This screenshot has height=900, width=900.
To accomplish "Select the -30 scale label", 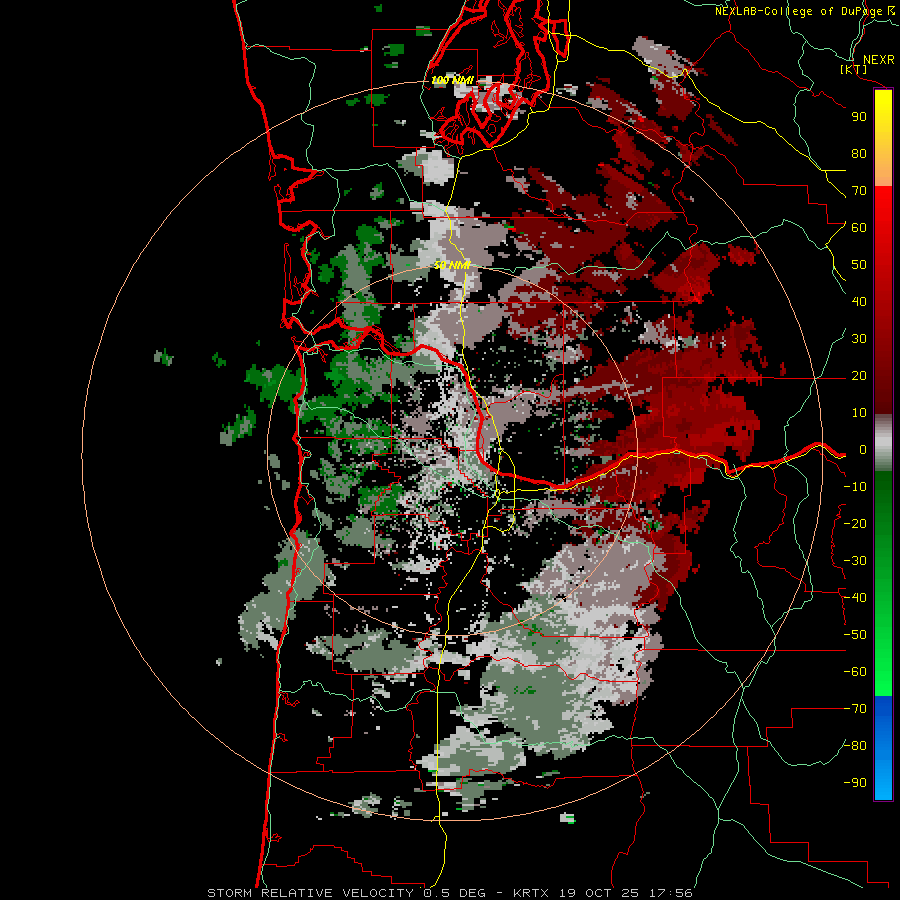I will click(855, 561).
